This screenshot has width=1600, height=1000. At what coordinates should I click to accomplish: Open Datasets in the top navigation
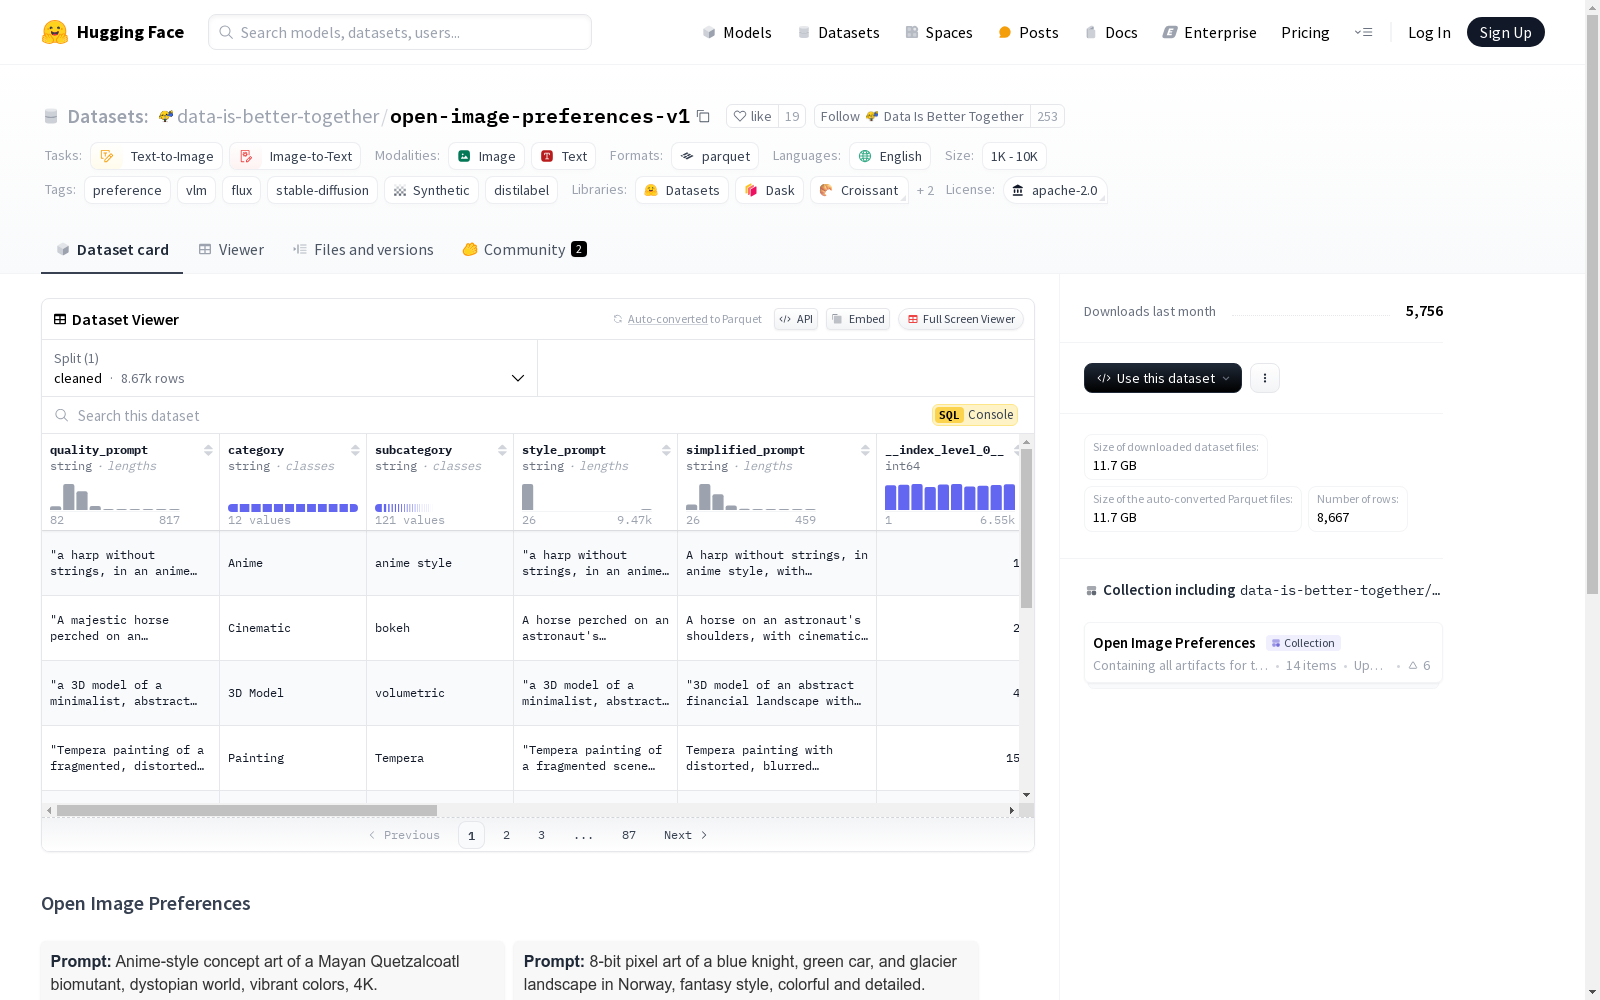838,32
